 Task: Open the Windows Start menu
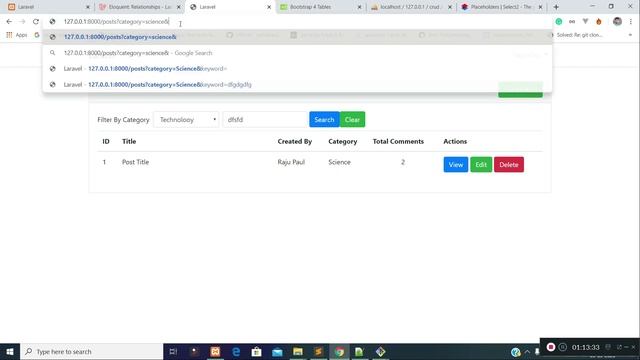click(10, 351)
